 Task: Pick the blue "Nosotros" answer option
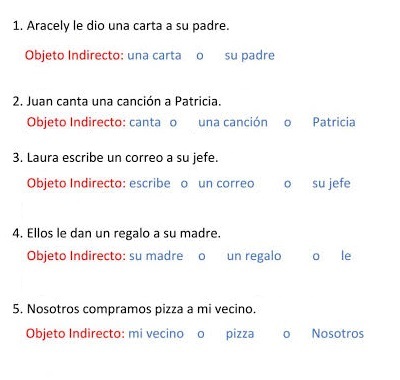pos(338,334)
